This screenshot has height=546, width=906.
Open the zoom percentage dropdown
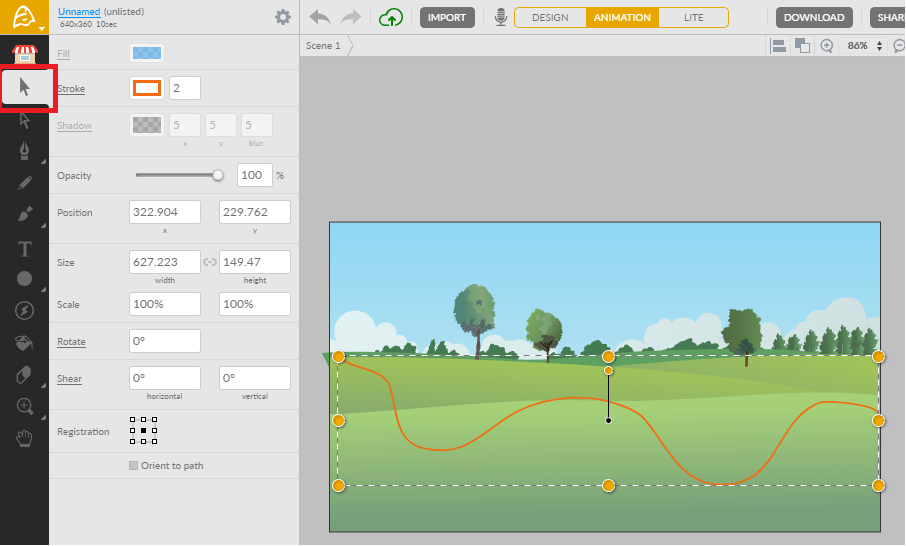[x=879, y=46]
